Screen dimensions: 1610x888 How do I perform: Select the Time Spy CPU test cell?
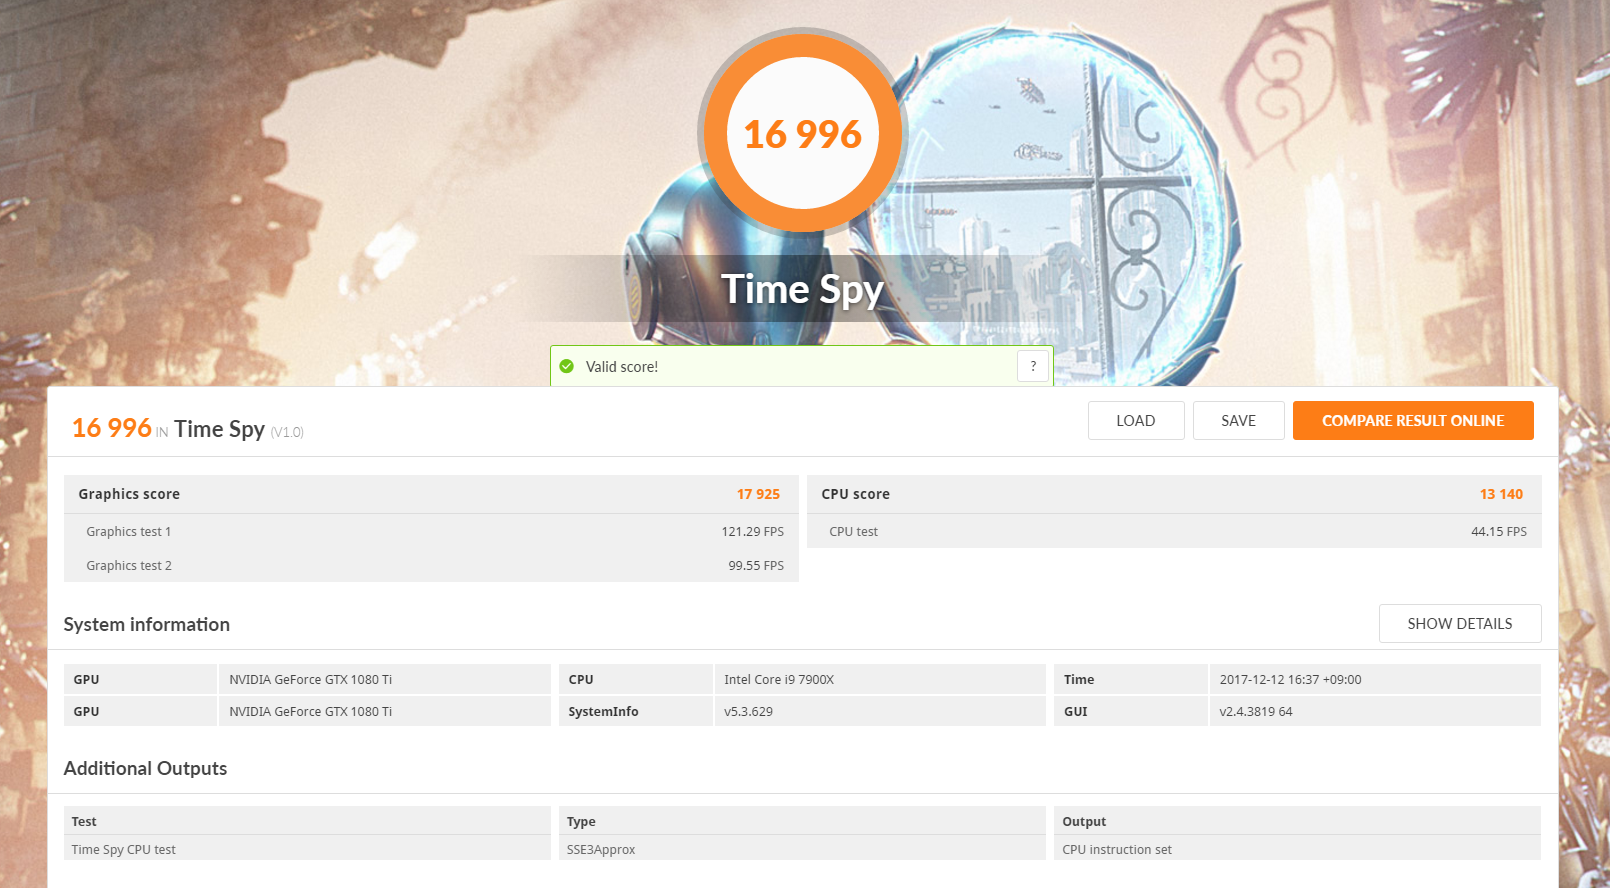coord(307,848)
